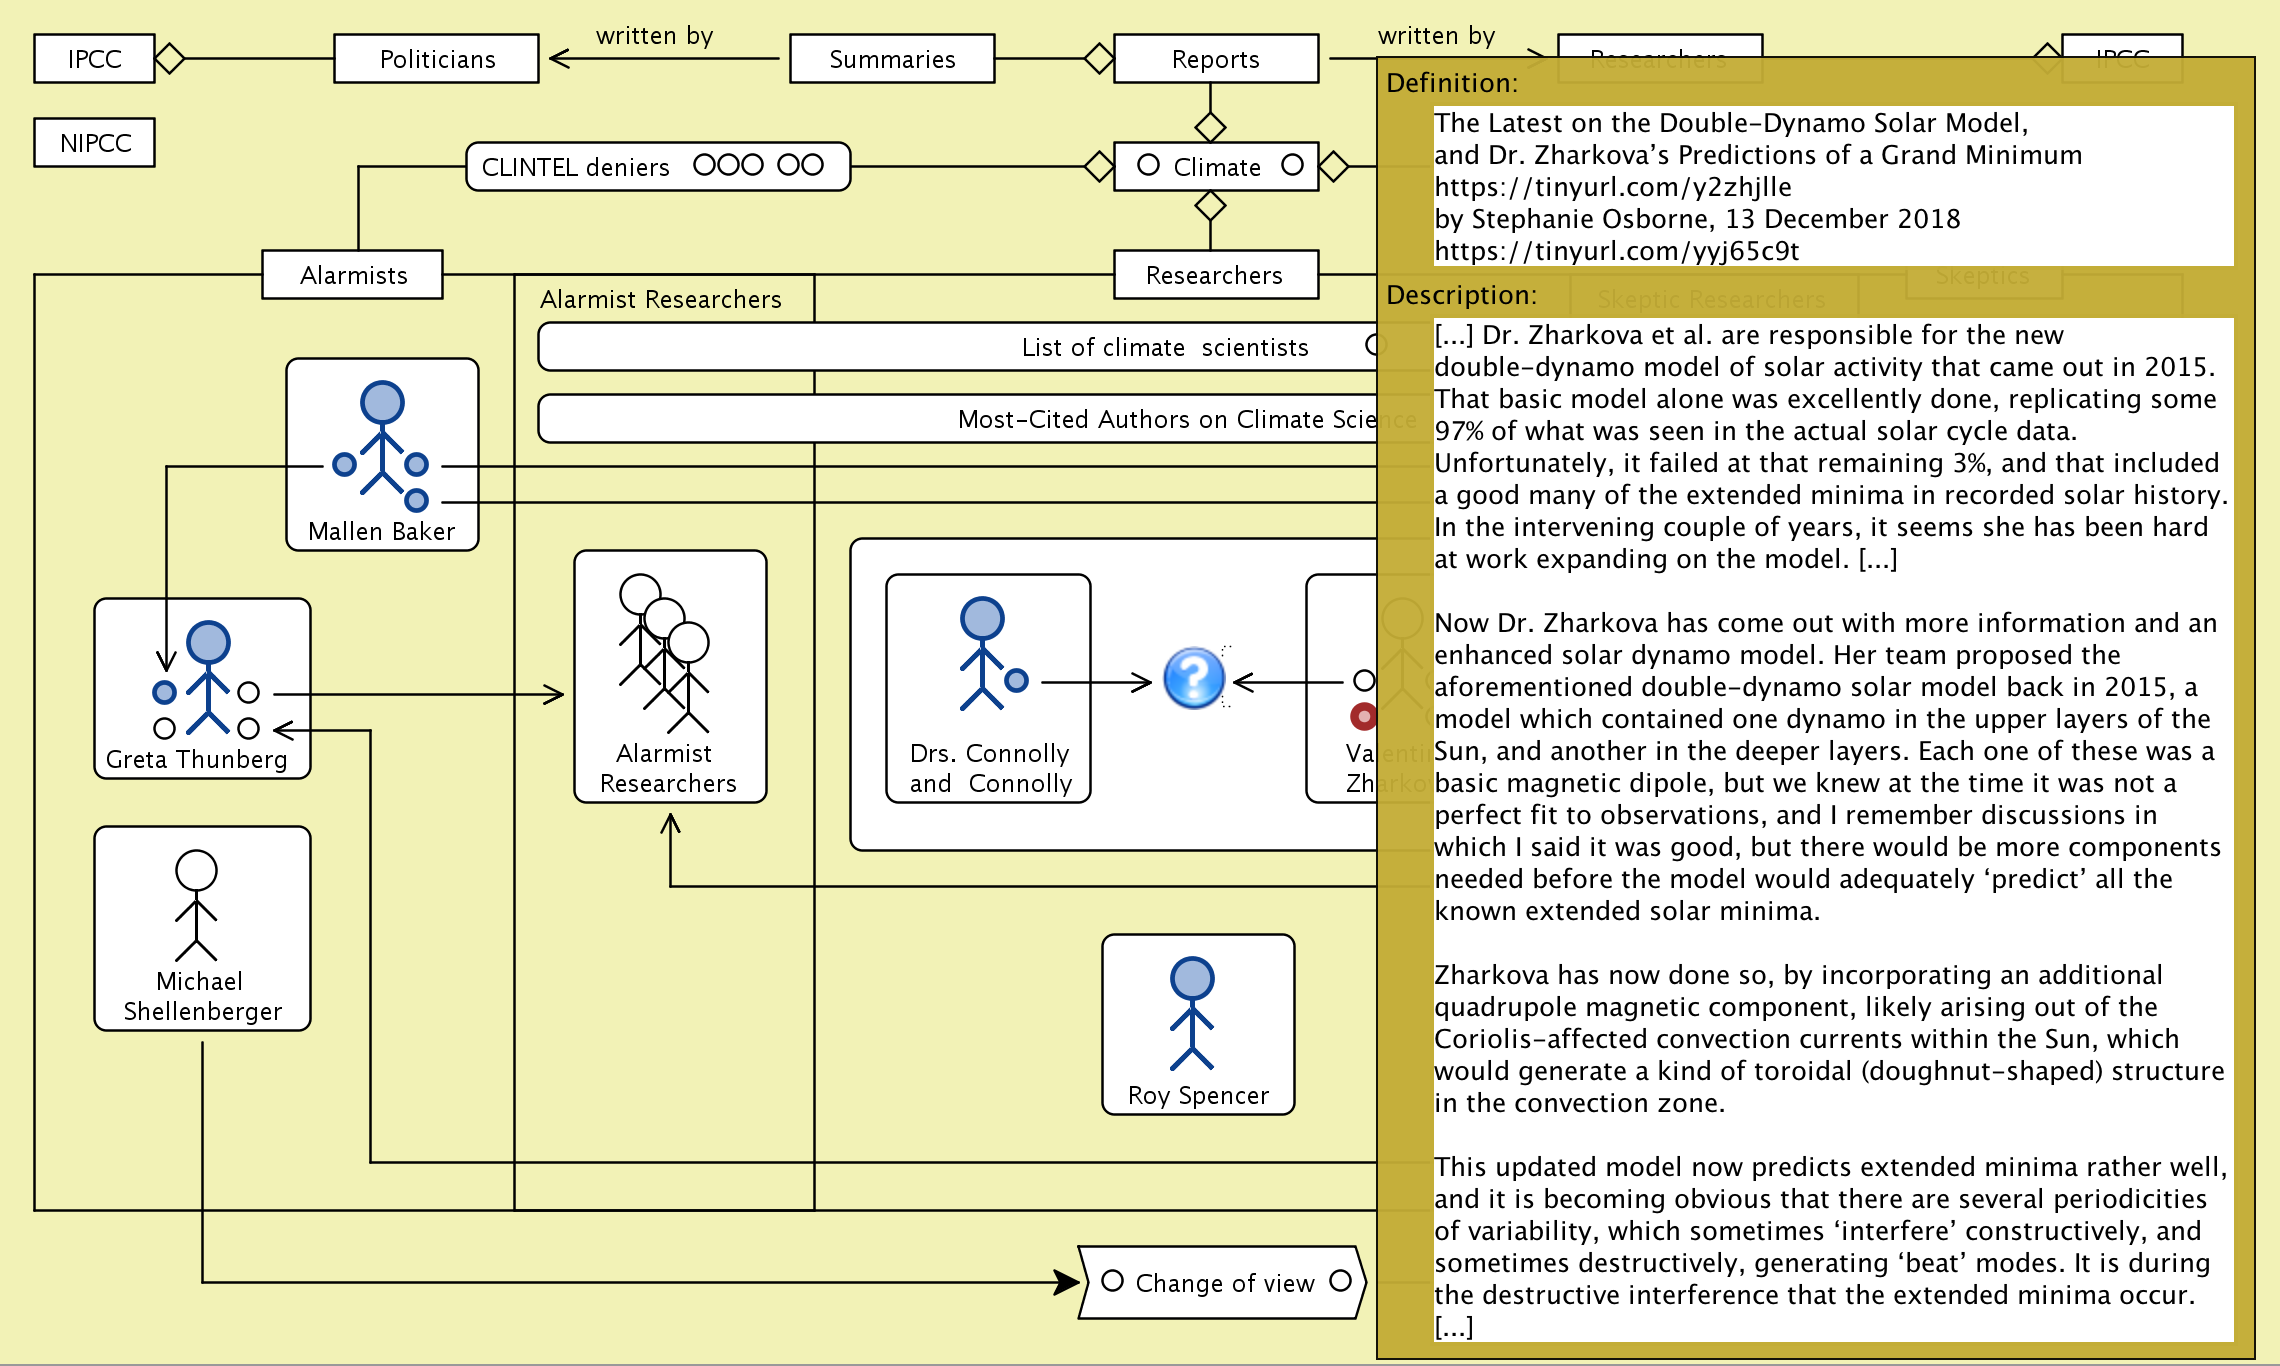Click the Drs. Connolly person figure
The height and width of the screenshot is (1366, 2280).
[982, 653]
